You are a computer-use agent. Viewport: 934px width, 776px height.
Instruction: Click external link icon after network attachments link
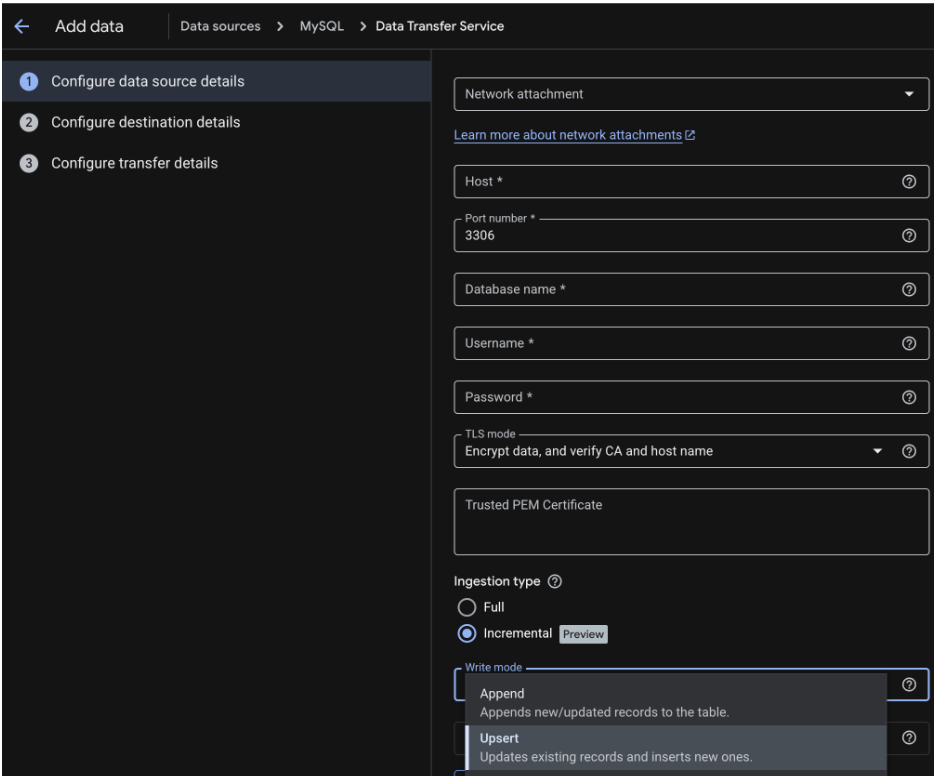point(690,135)
